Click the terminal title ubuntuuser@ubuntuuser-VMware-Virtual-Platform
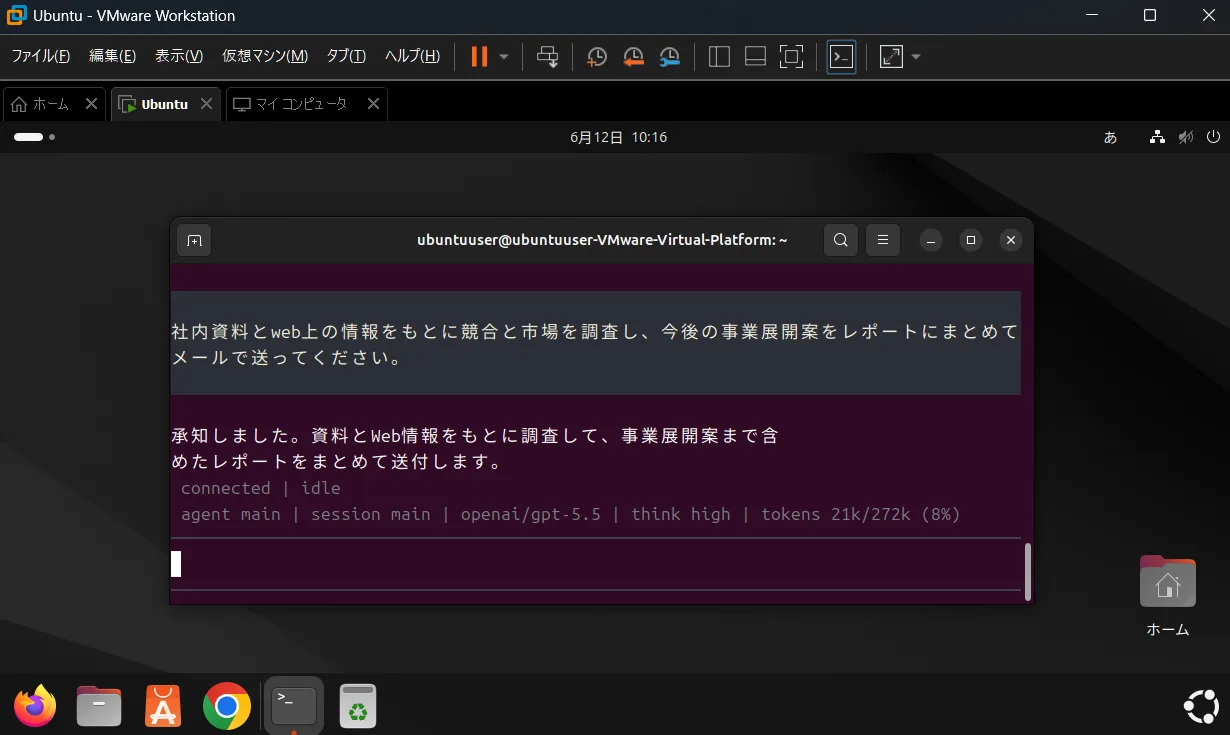 pos(602,240)
